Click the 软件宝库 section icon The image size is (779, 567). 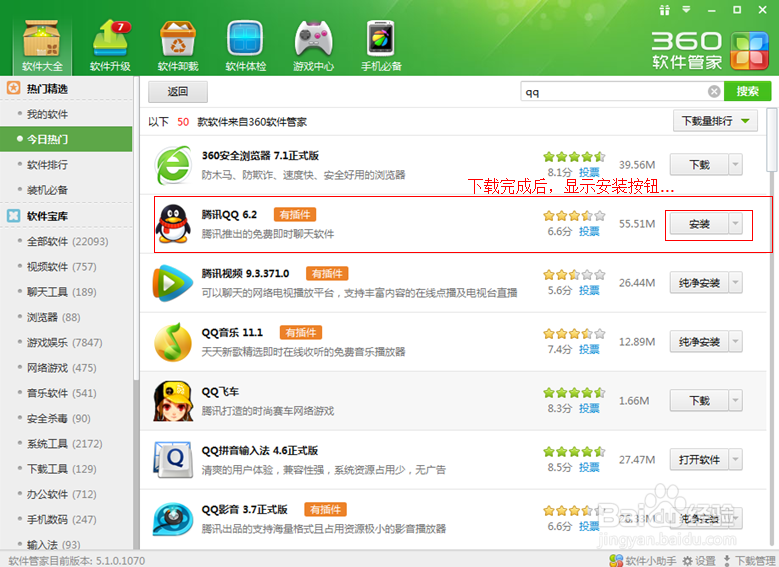point(13,216)
